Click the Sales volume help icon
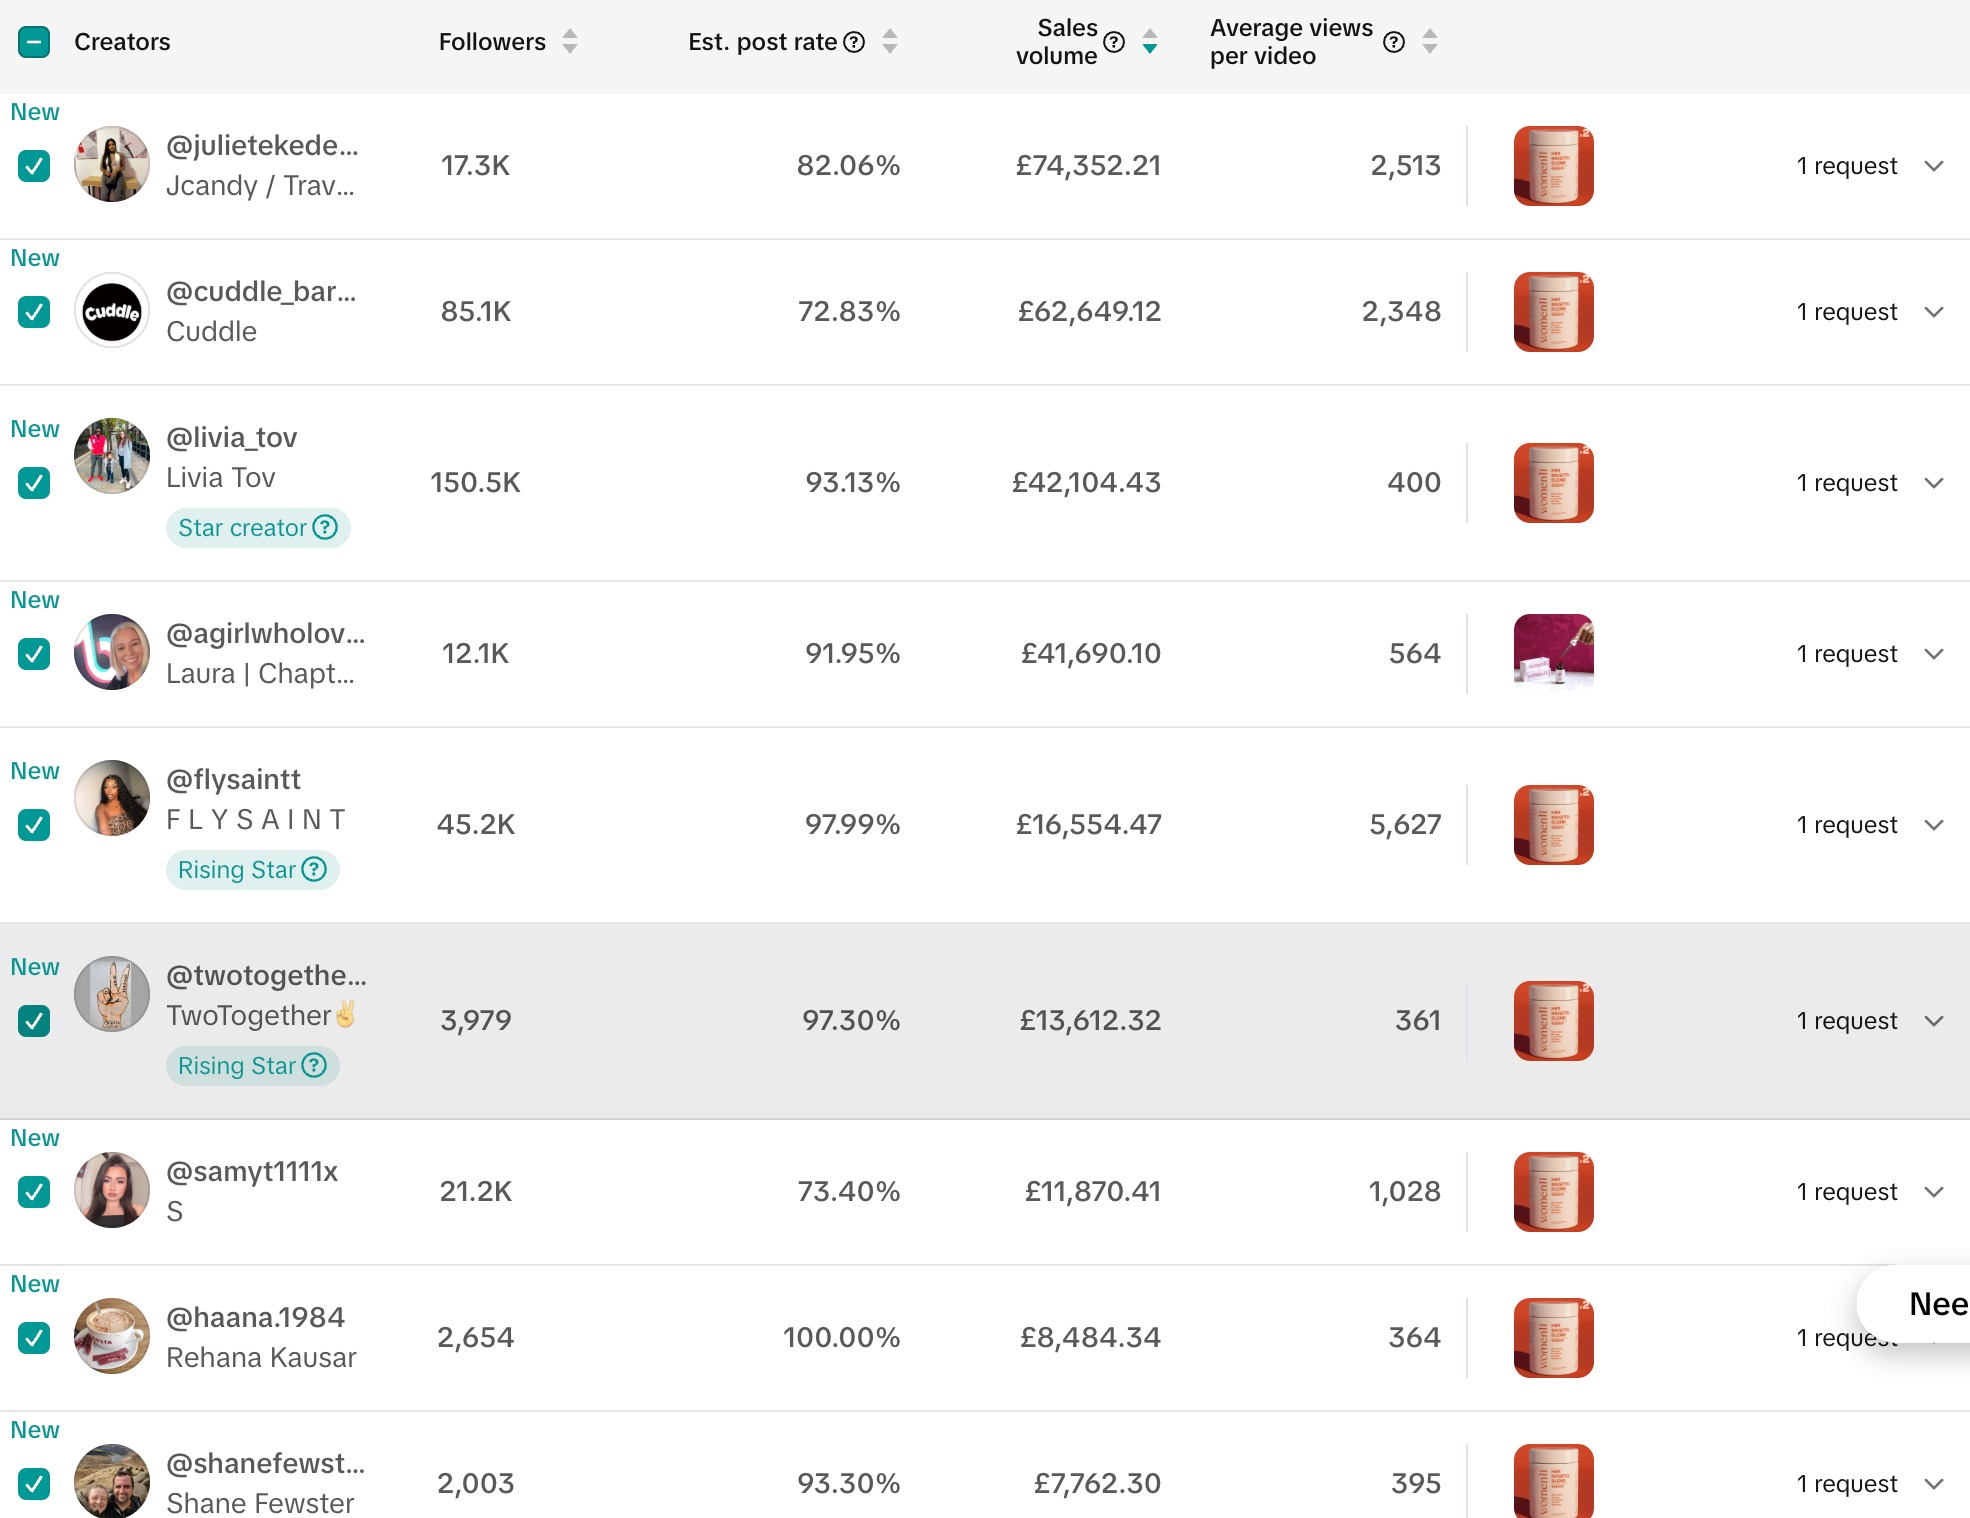Screen dimensions: 1970x1518 coord(1114,42)
